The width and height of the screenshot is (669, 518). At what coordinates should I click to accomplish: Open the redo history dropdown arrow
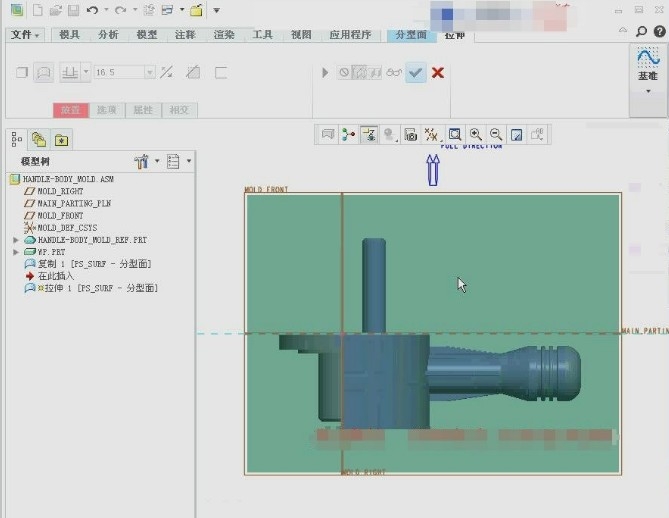pos(135,10)
